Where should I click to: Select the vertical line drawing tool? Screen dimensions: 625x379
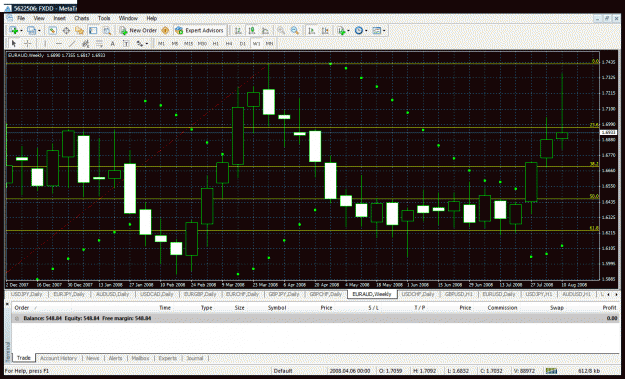pos(45,43)
